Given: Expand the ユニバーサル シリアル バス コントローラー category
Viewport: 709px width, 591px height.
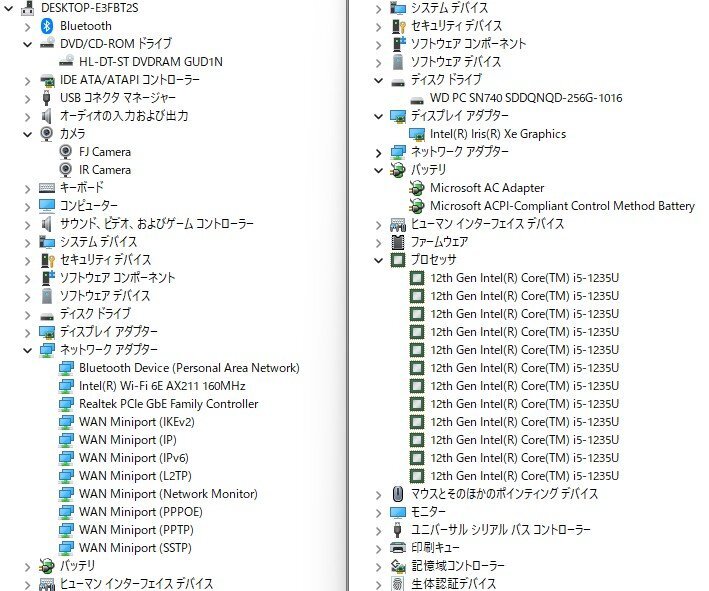Looking at the screenshot, I should 378,530.
